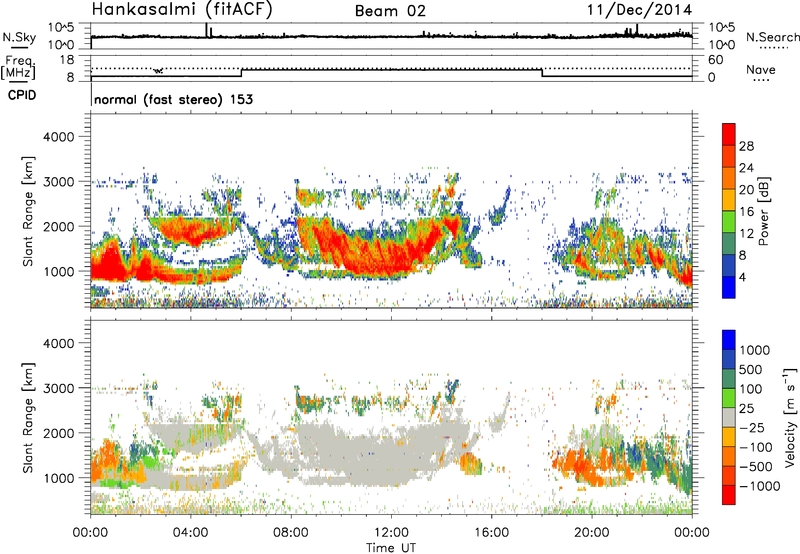Select the 'Velocity [m s-1]' colorbar title

(790, 417)
